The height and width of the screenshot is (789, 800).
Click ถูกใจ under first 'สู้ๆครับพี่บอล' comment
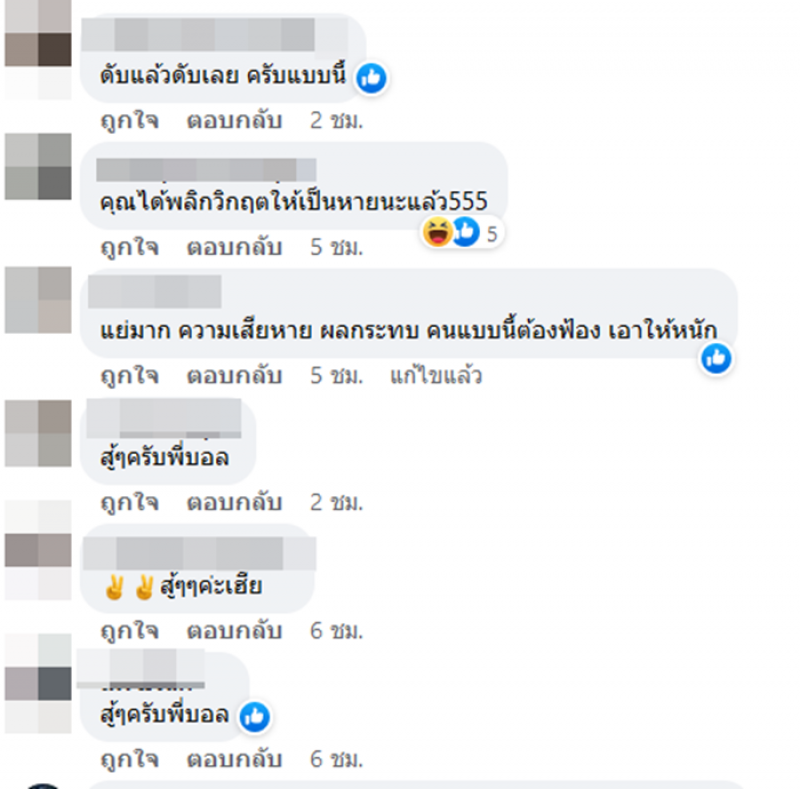[x=130, y=503]
